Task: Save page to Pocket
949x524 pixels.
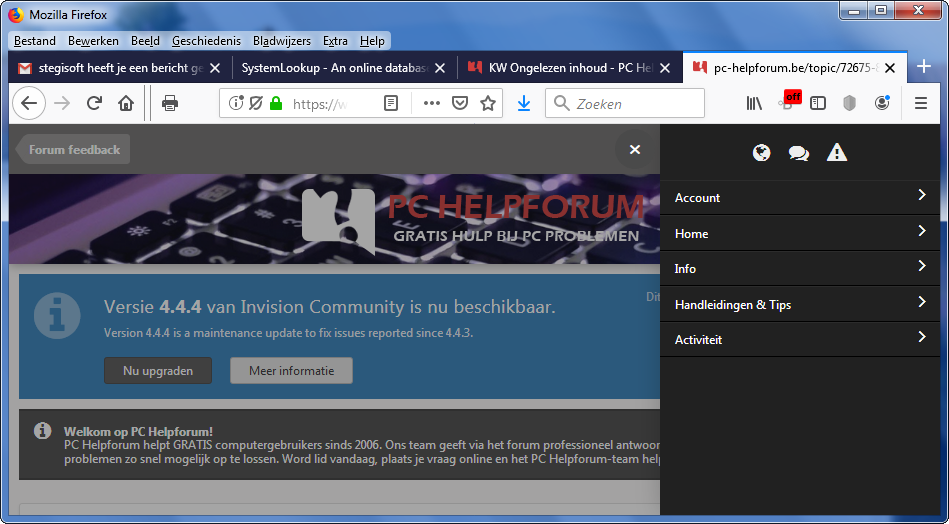Action: pos(461,103)
